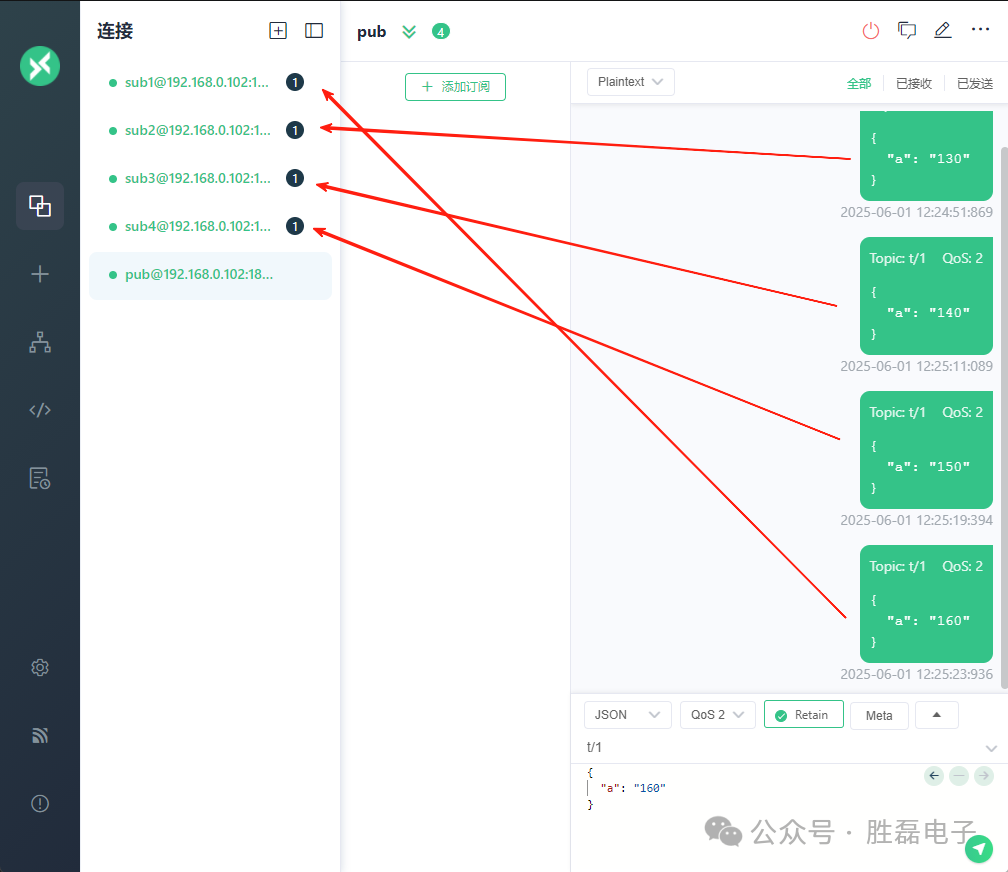
Task: Click the pub connection title
Action: coord(372,32)
